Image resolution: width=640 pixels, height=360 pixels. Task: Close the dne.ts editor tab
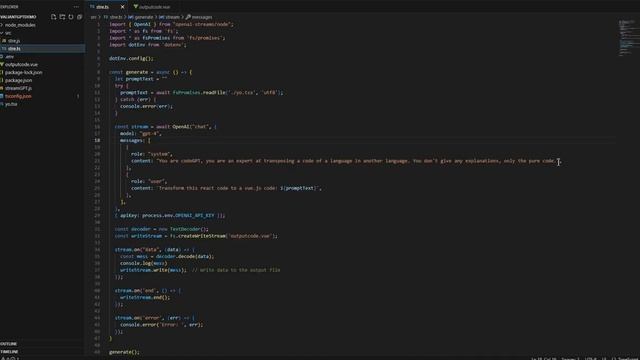[122, 7]
